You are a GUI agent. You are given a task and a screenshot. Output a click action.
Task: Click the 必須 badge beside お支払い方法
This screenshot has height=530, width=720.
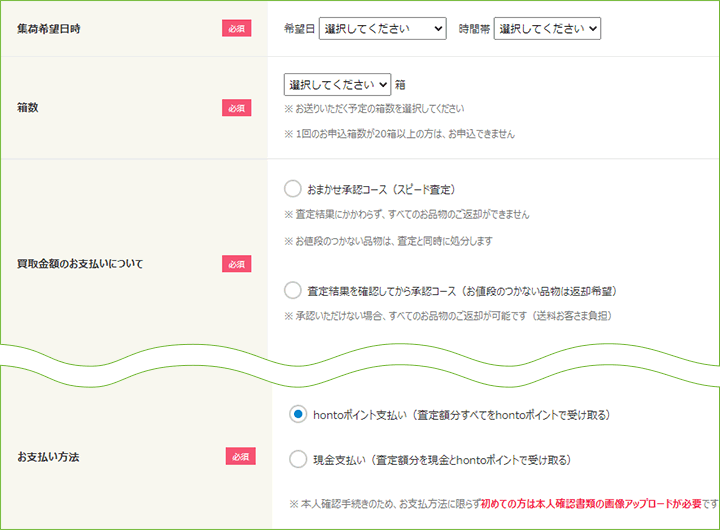coord(241,457)
